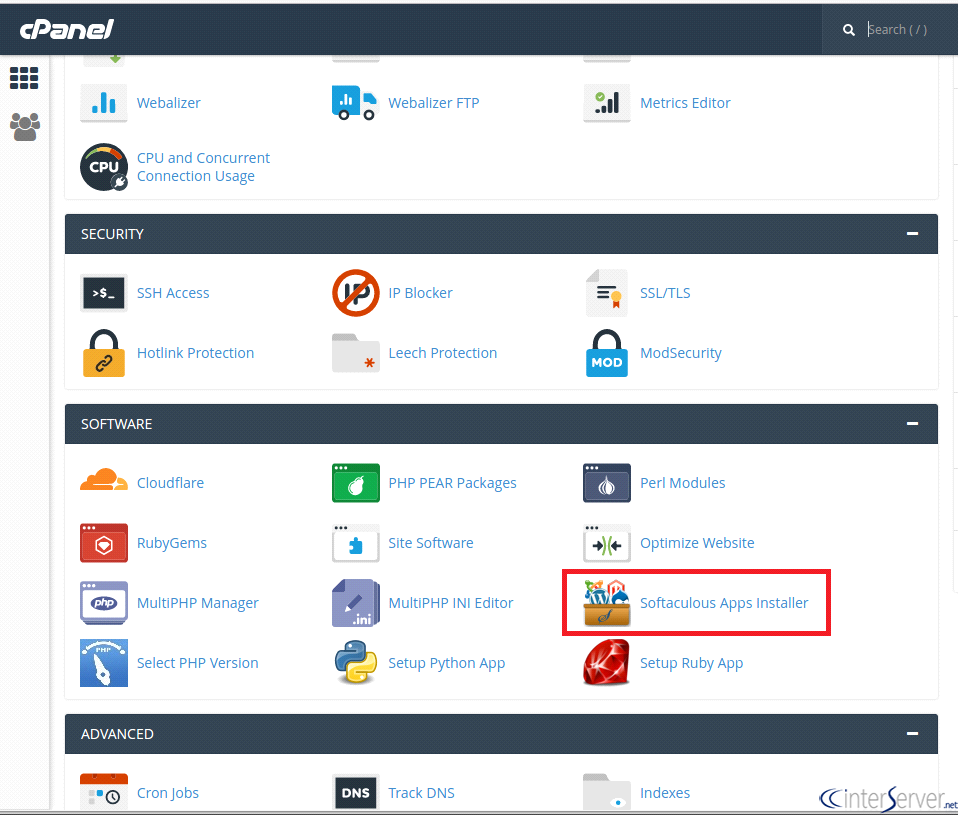Open the Optimize Website link
958x815 pixels.
click(x=697, y=543)
